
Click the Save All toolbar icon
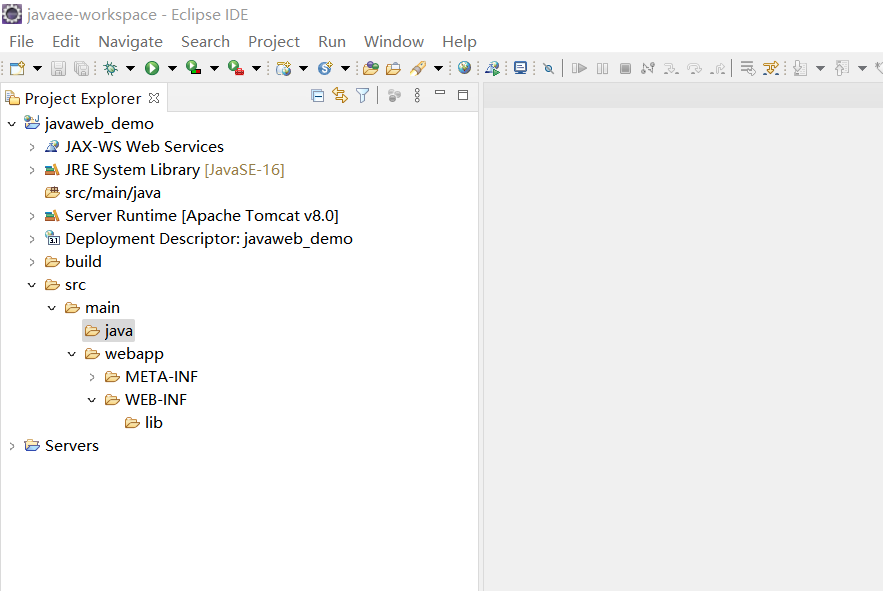coord(82,68)
